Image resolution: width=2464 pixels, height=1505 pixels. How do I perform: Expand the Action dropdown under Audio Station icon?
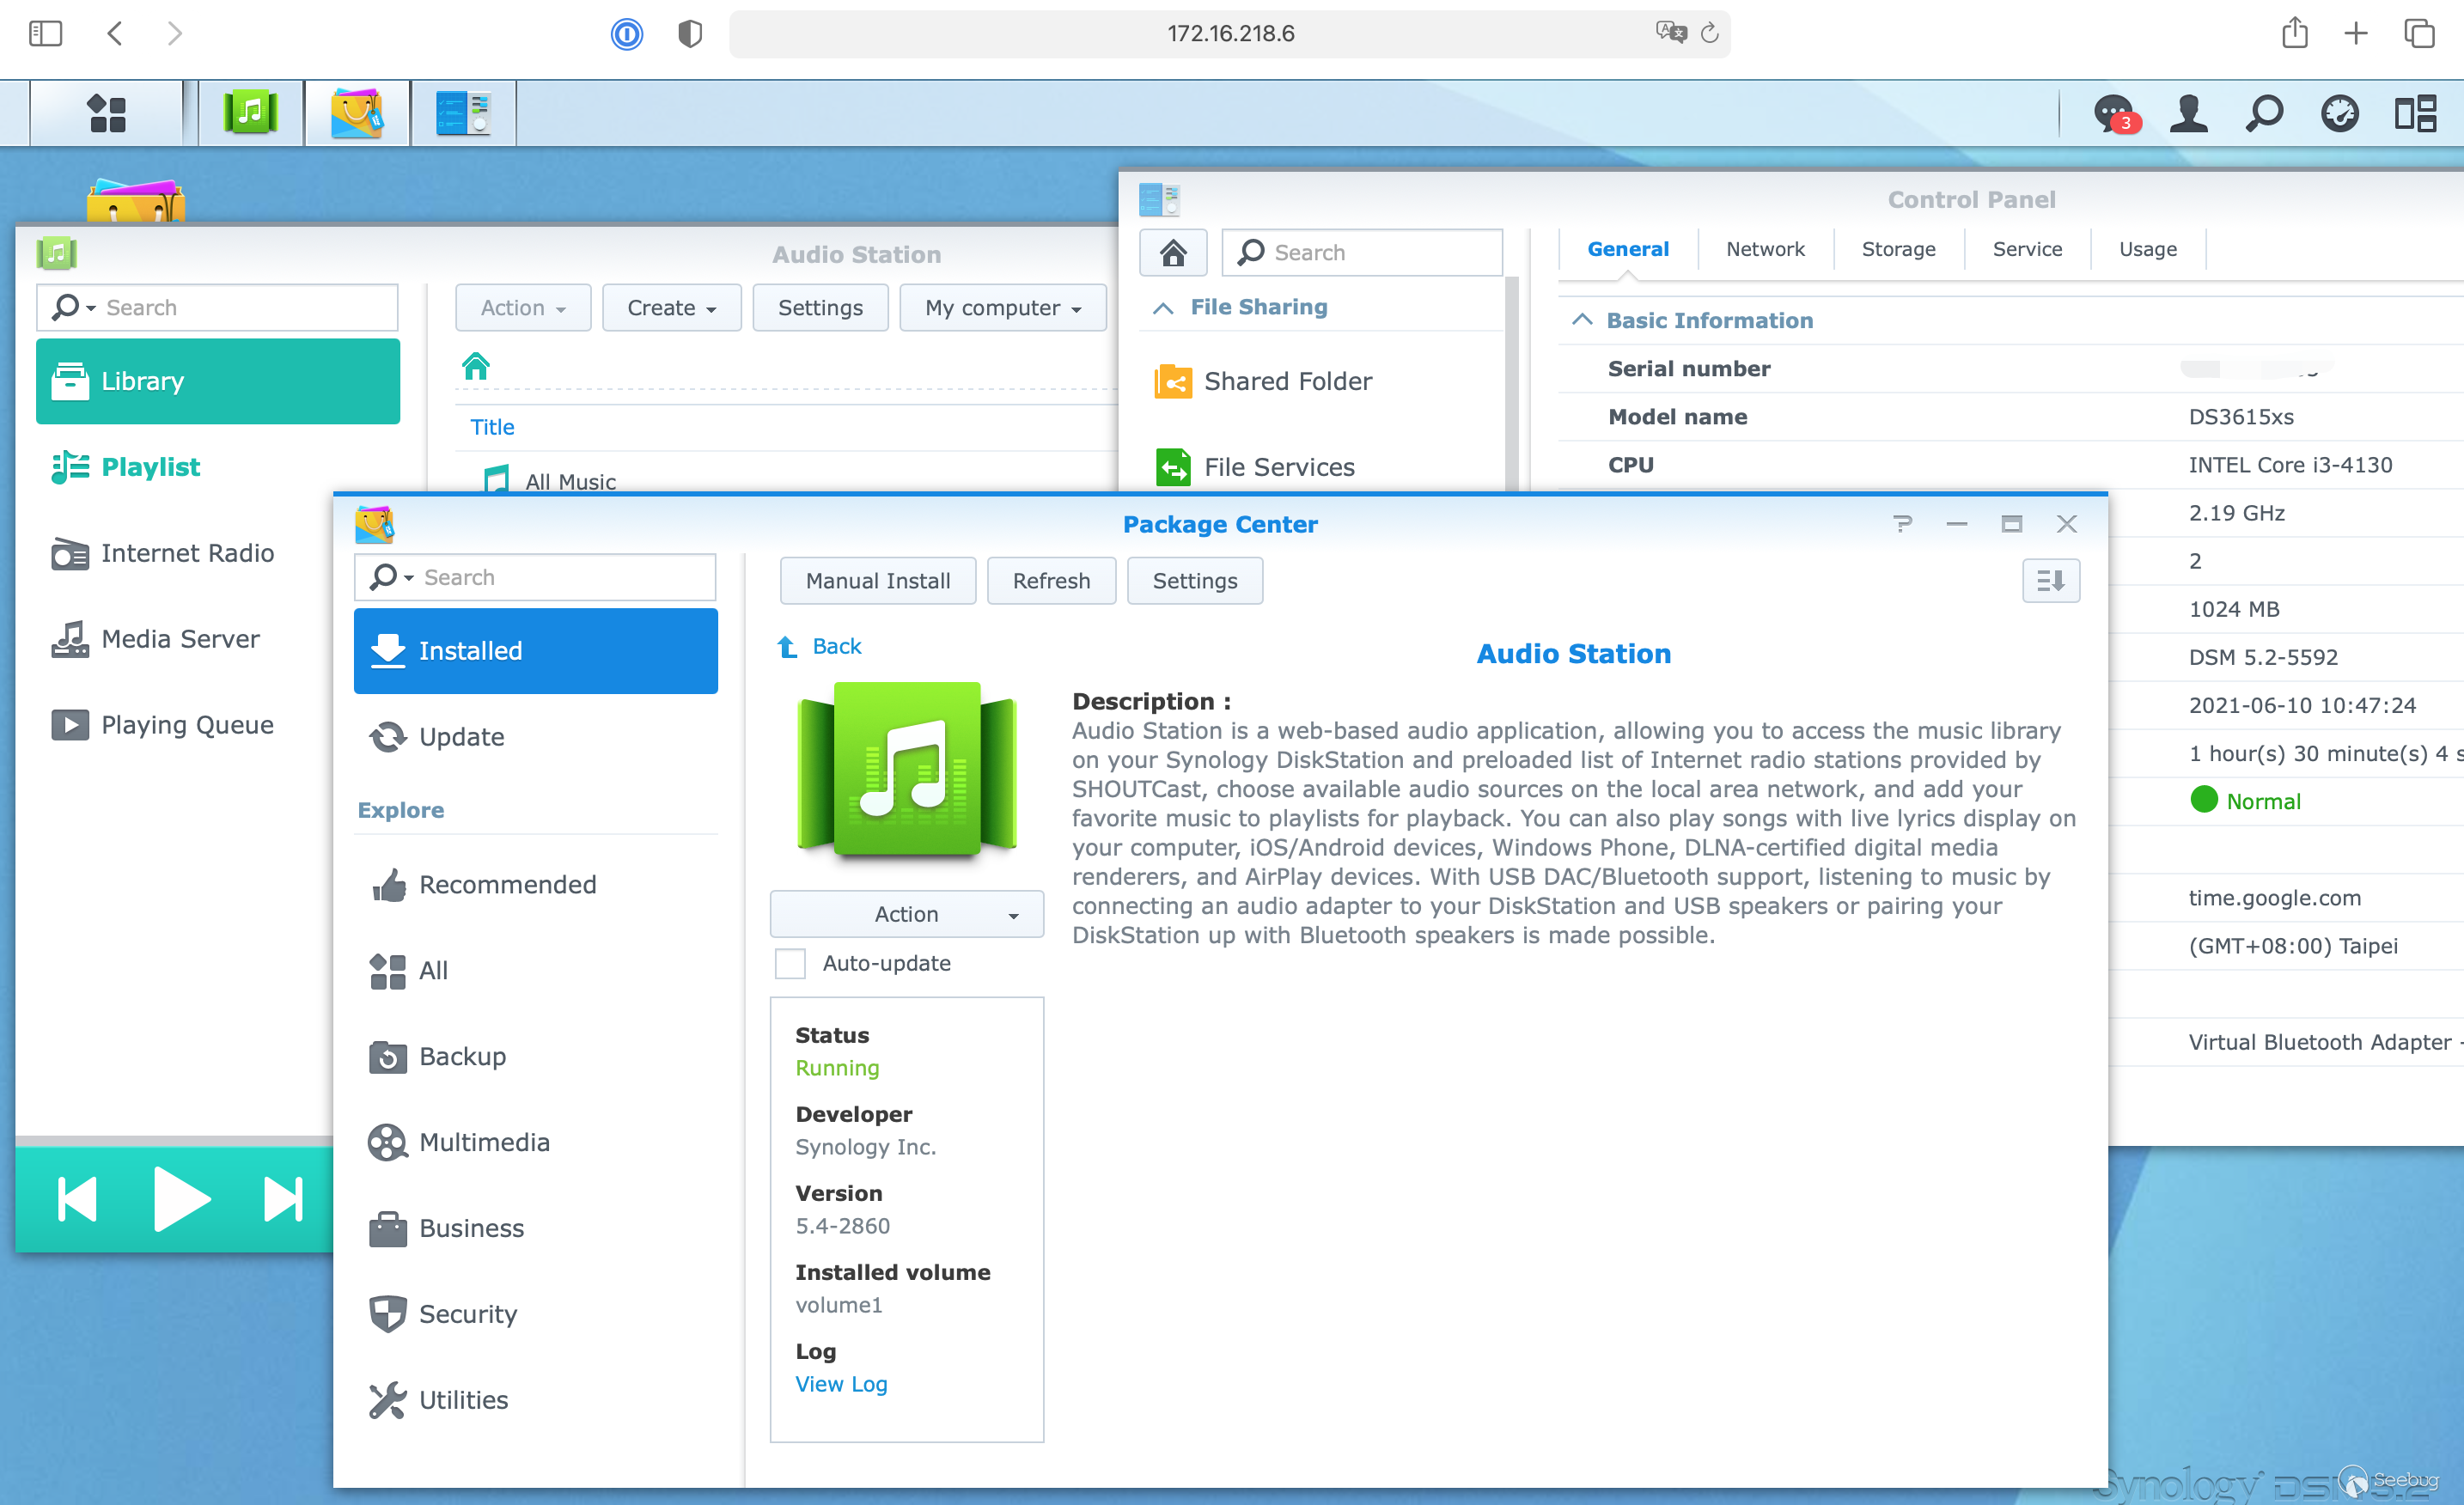pos(906,914)
